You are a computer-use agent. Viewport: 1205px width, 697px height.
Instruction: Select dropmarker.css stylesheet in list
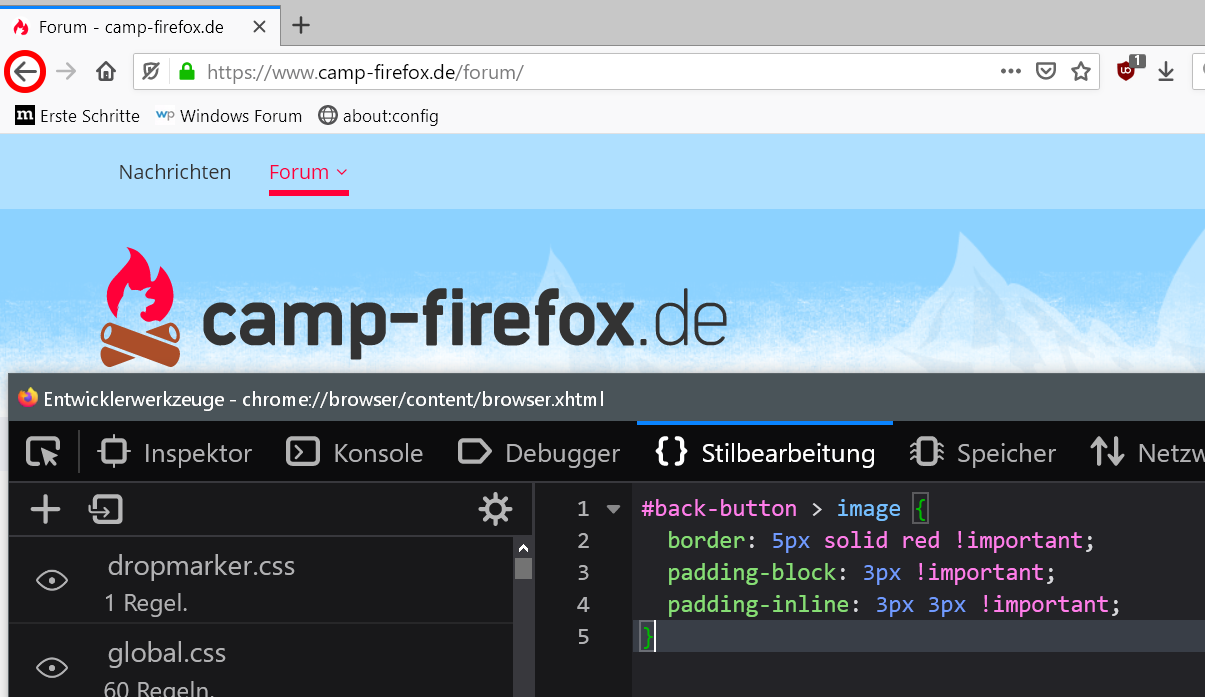click(x=261, y=580)
